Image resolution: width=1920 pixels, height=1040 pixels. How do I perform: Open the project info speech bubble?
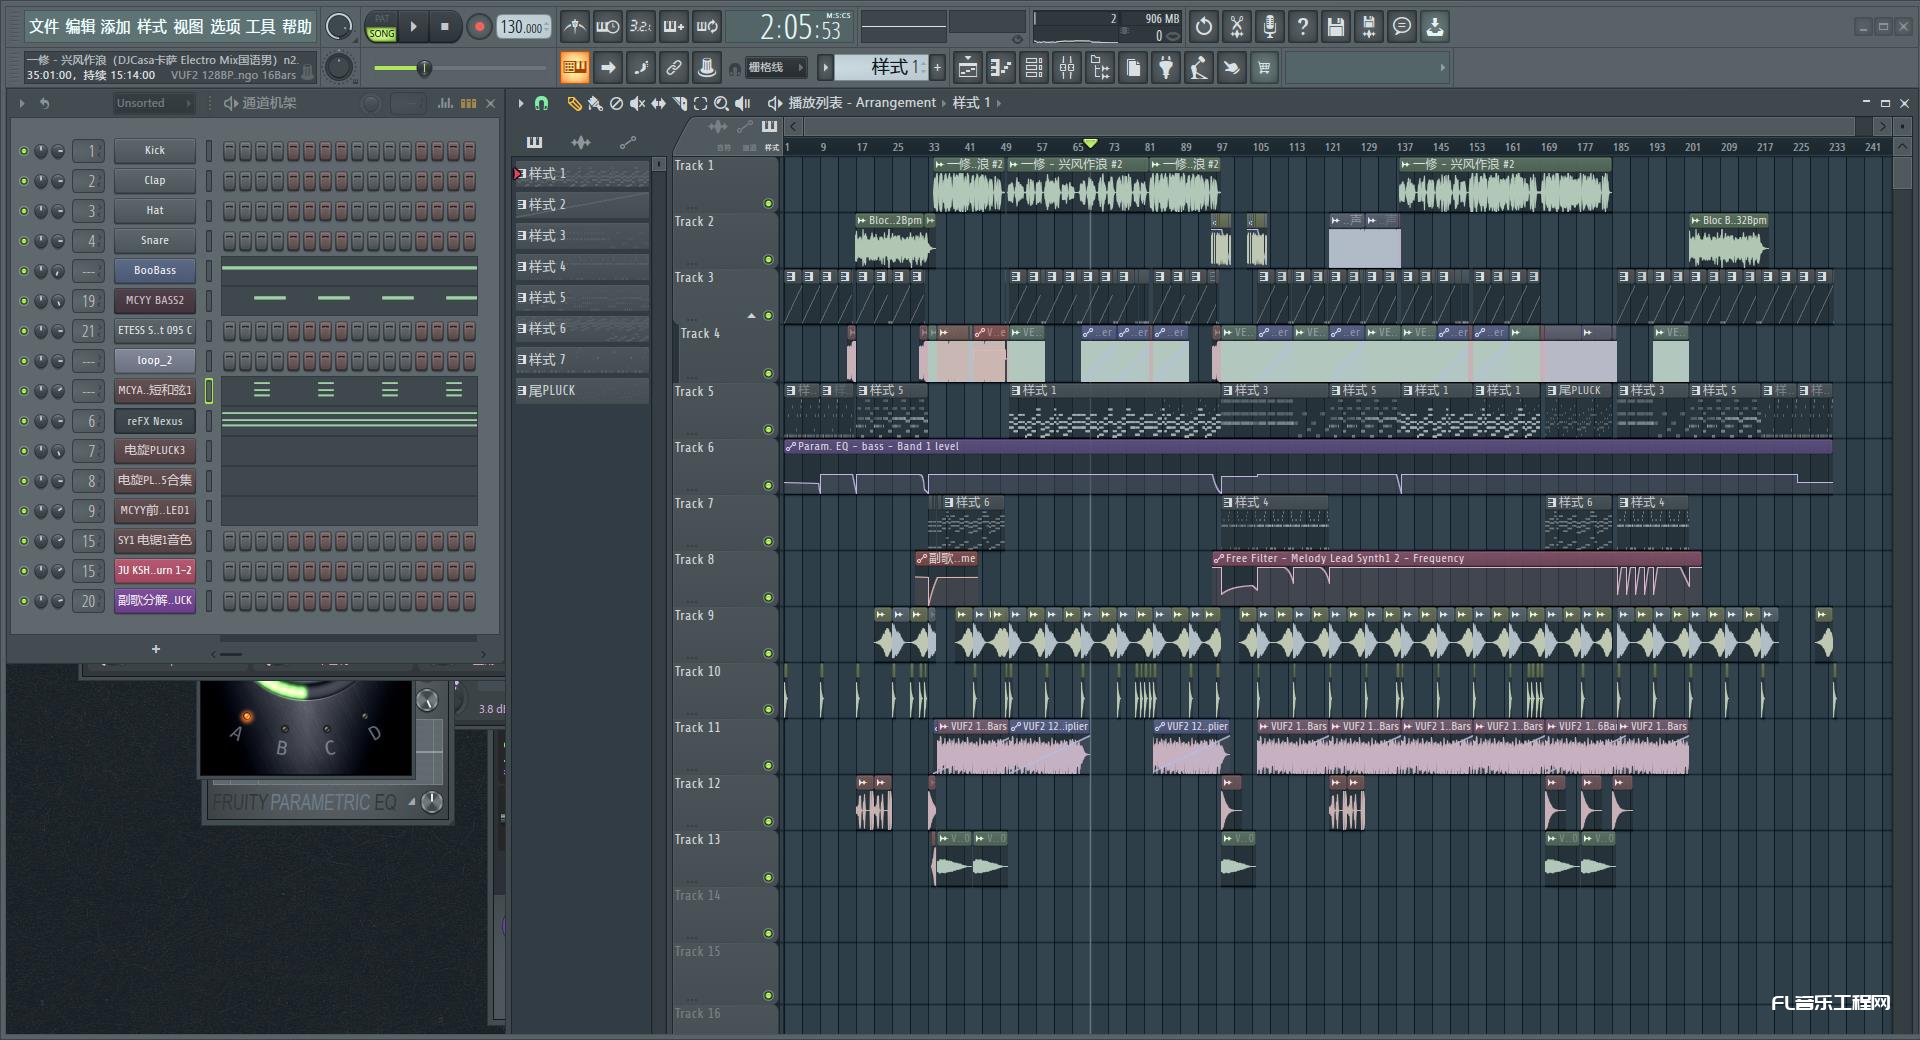[x=1402, y=27]
